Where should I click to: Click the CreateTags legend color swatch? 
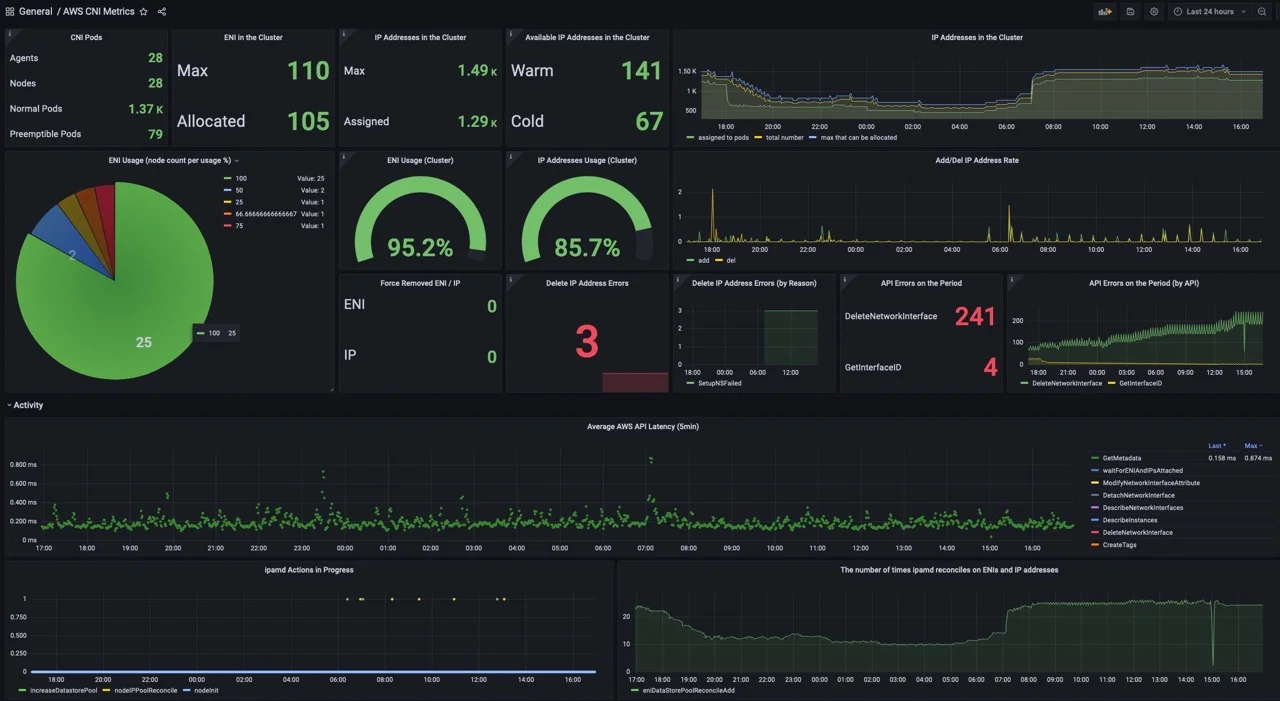[1095, 545]
